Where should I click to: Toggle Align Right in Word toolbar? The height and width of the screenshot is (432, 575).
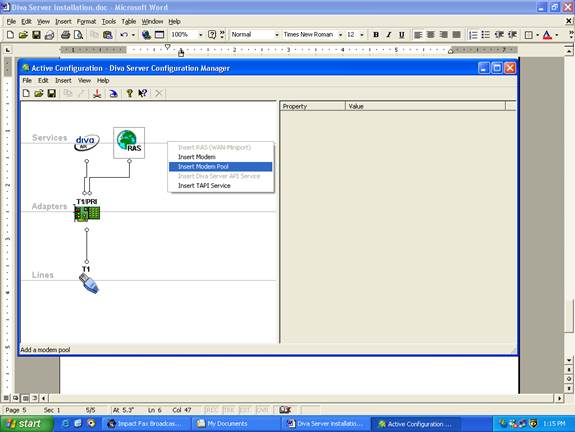[x=443, y=35]
